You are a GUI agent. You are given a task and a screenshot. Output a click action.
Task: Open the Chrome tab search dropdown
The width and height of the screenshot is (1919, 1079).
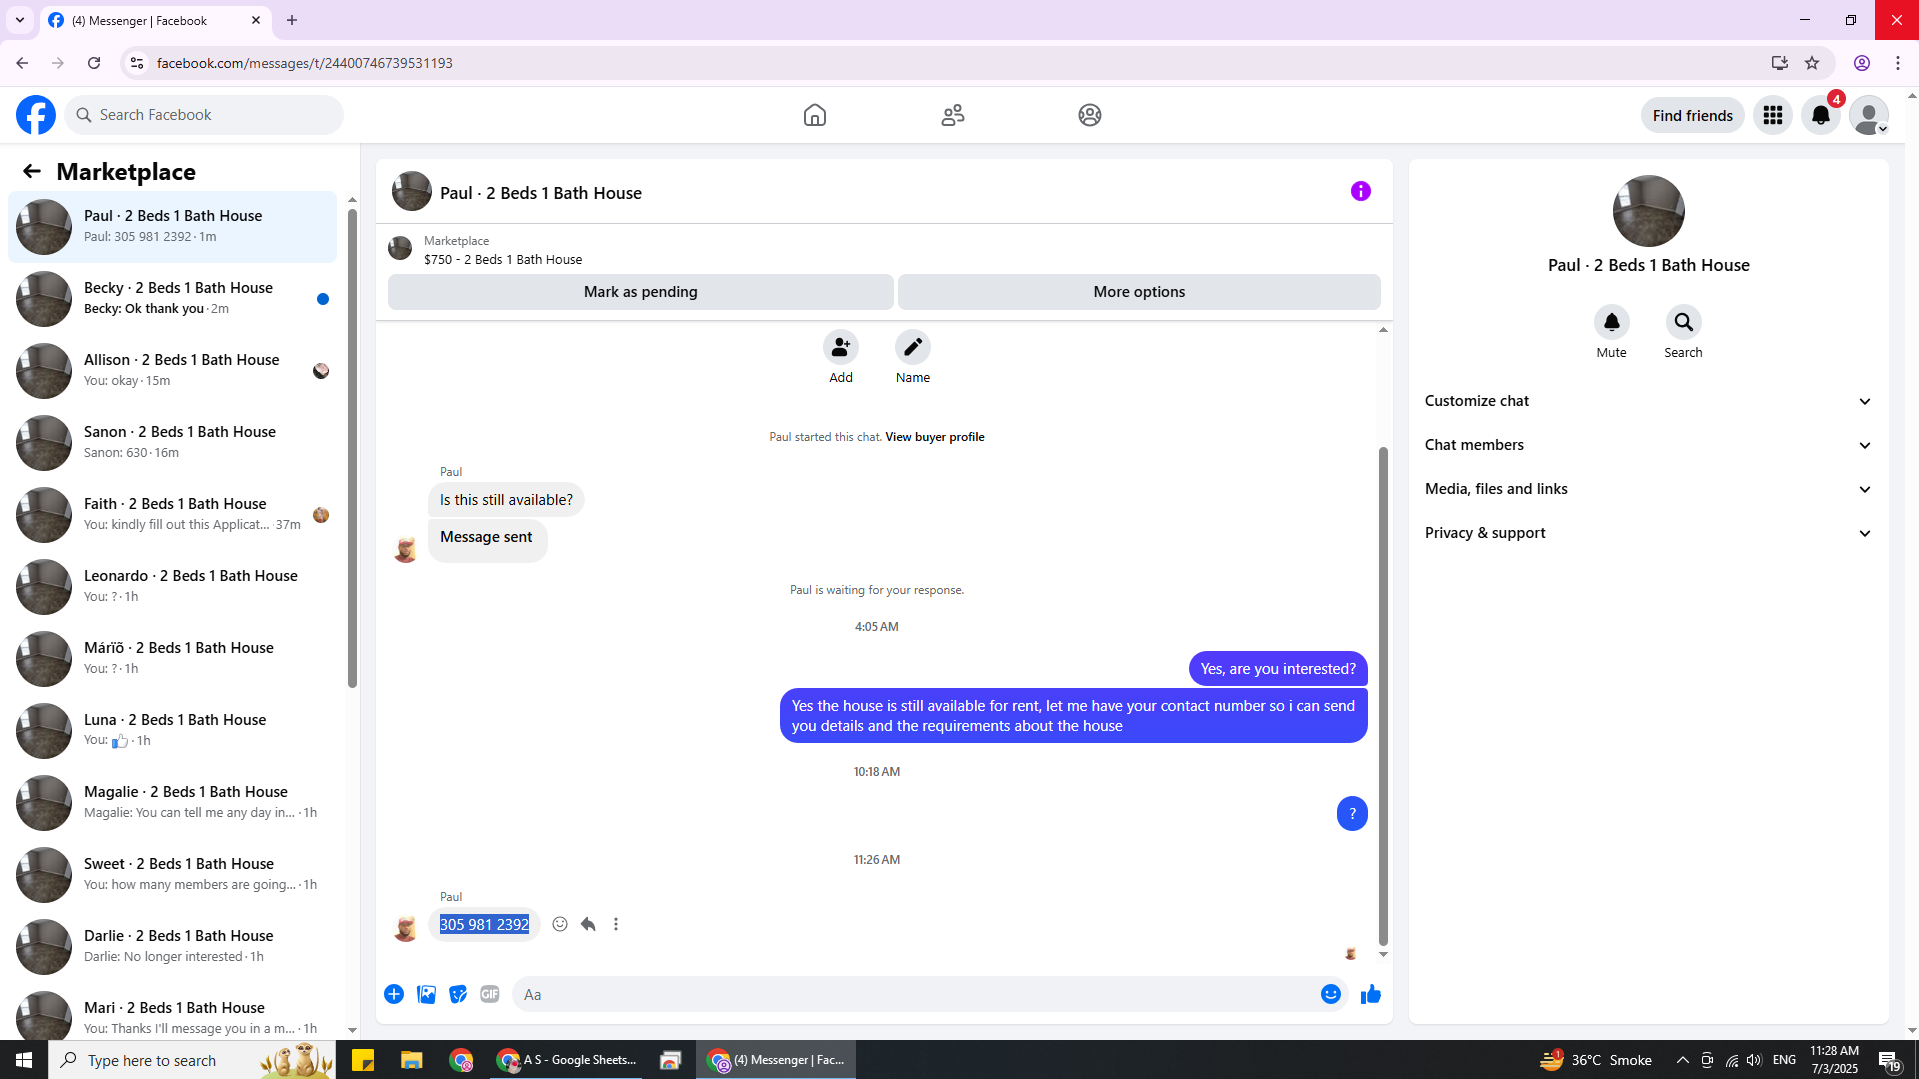[x=20, y=20]
